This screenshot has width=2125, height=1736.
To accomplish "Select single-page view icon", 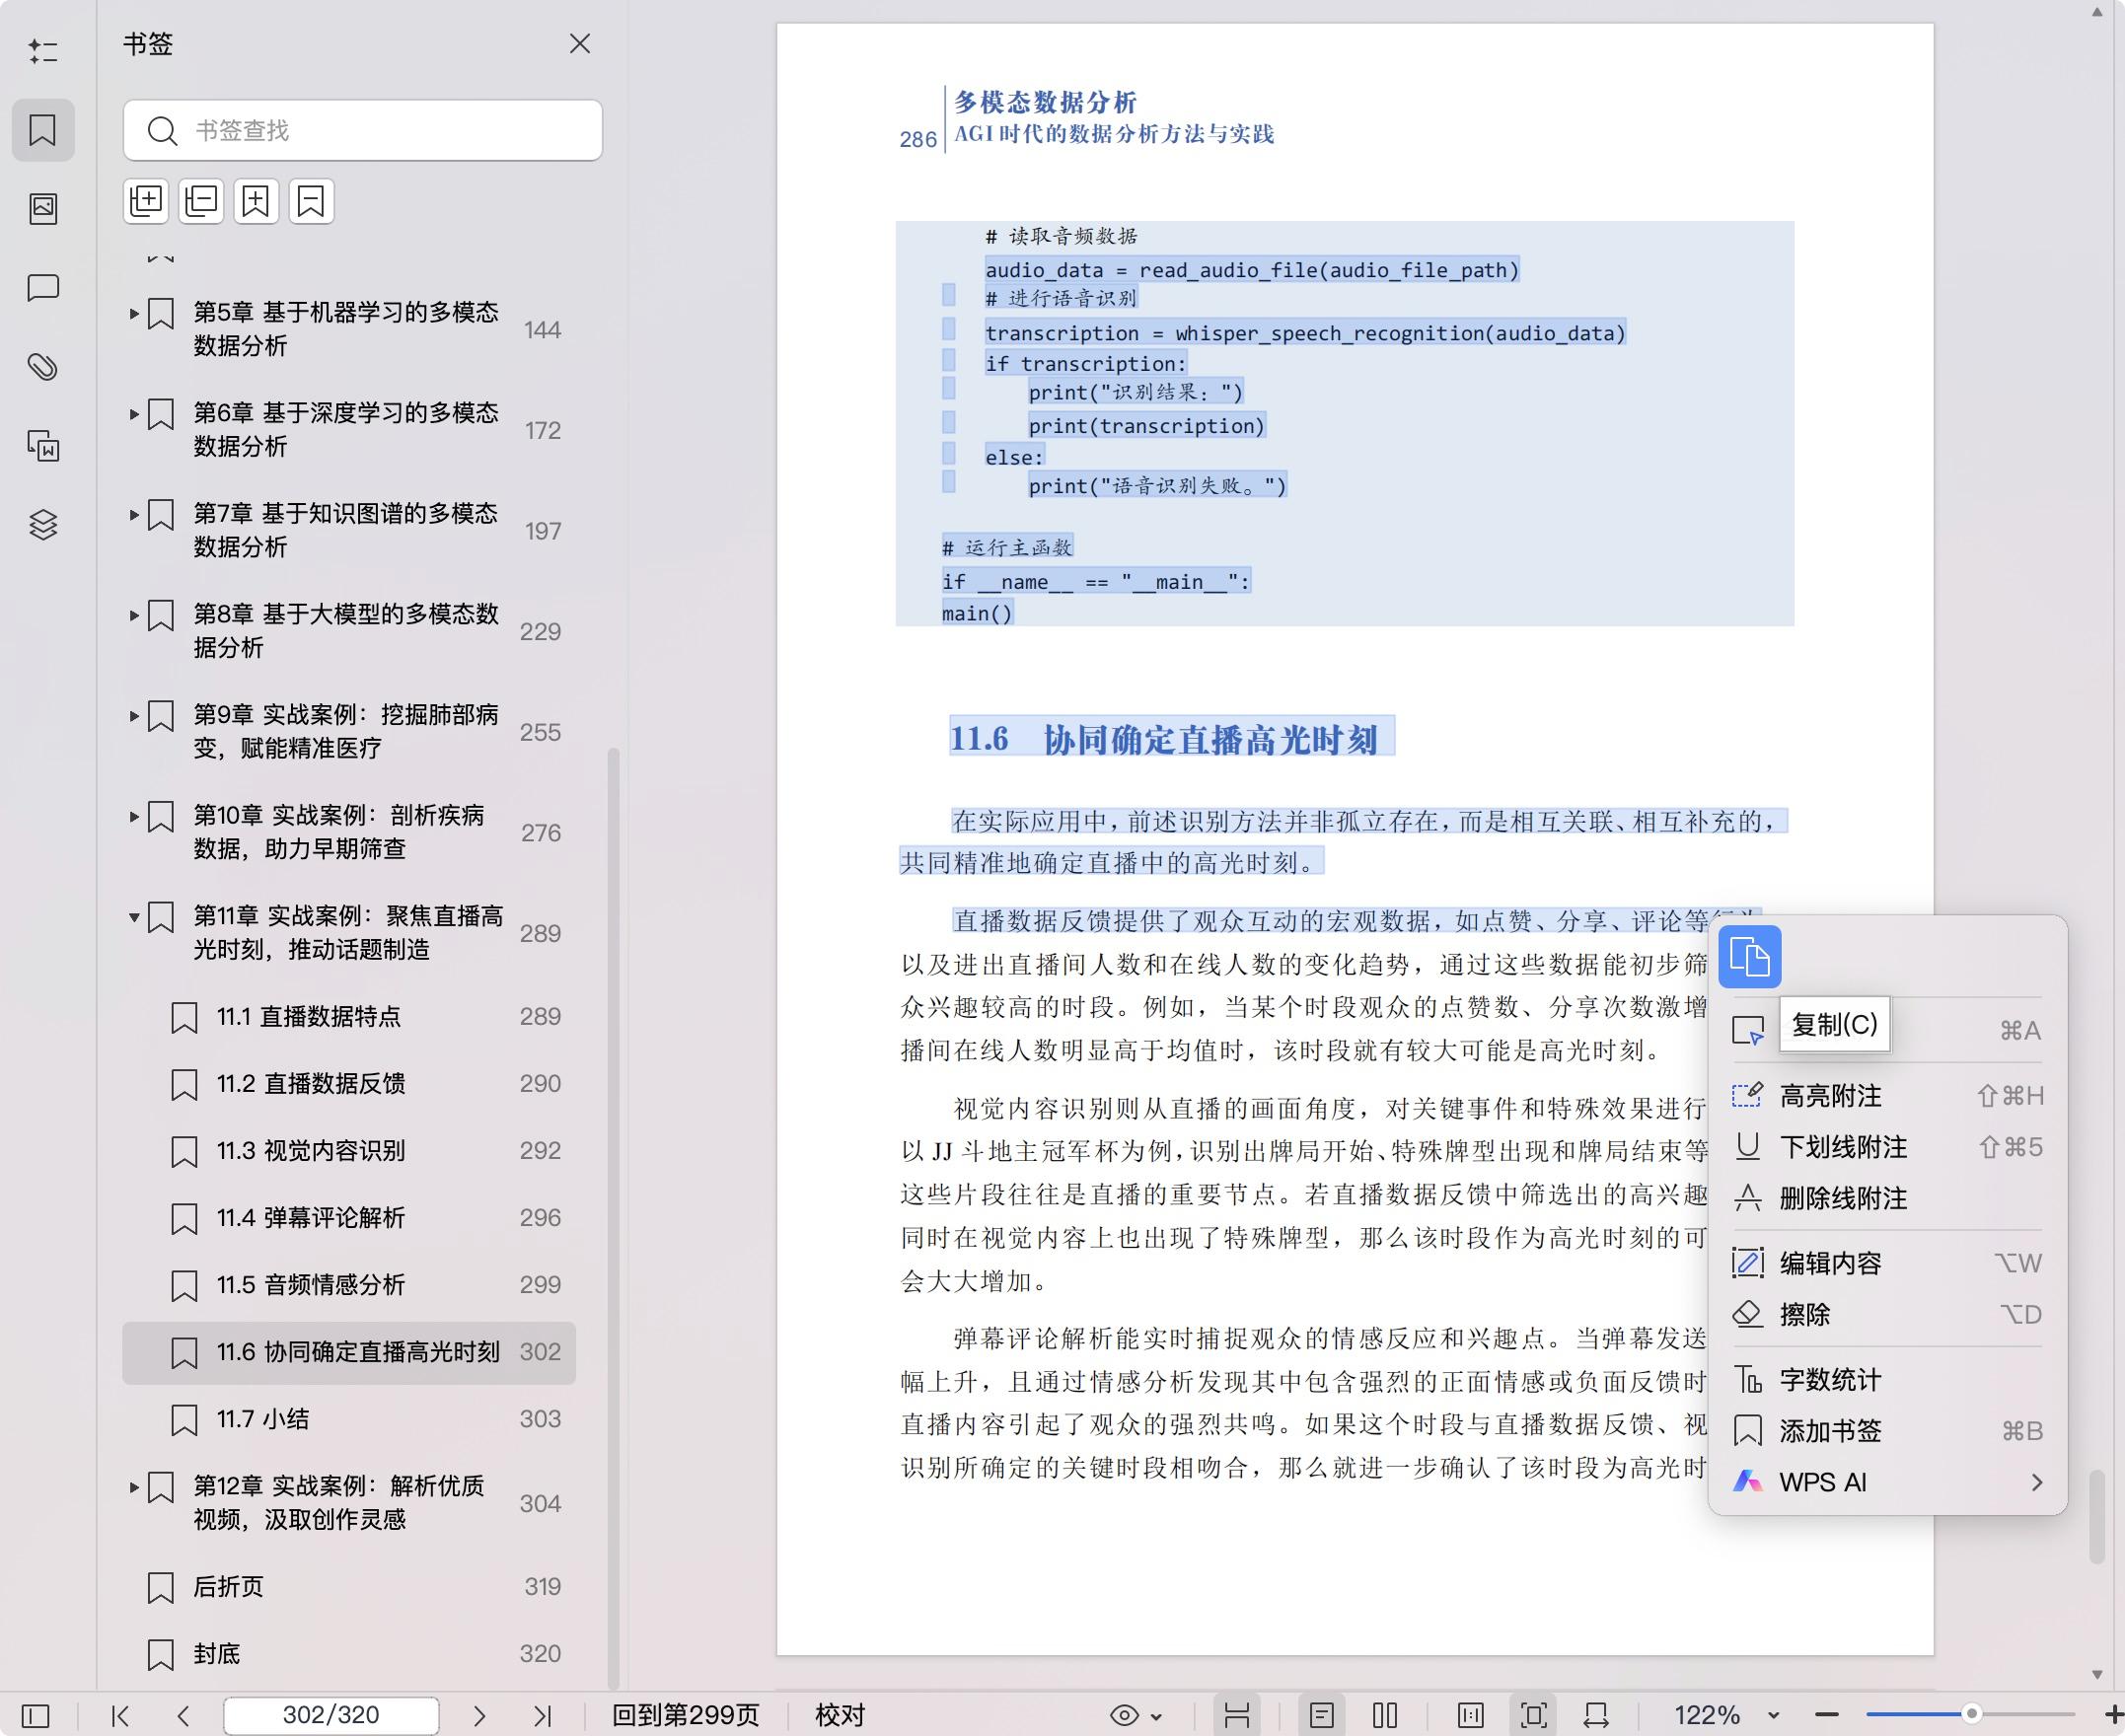I will 1322,1716.
